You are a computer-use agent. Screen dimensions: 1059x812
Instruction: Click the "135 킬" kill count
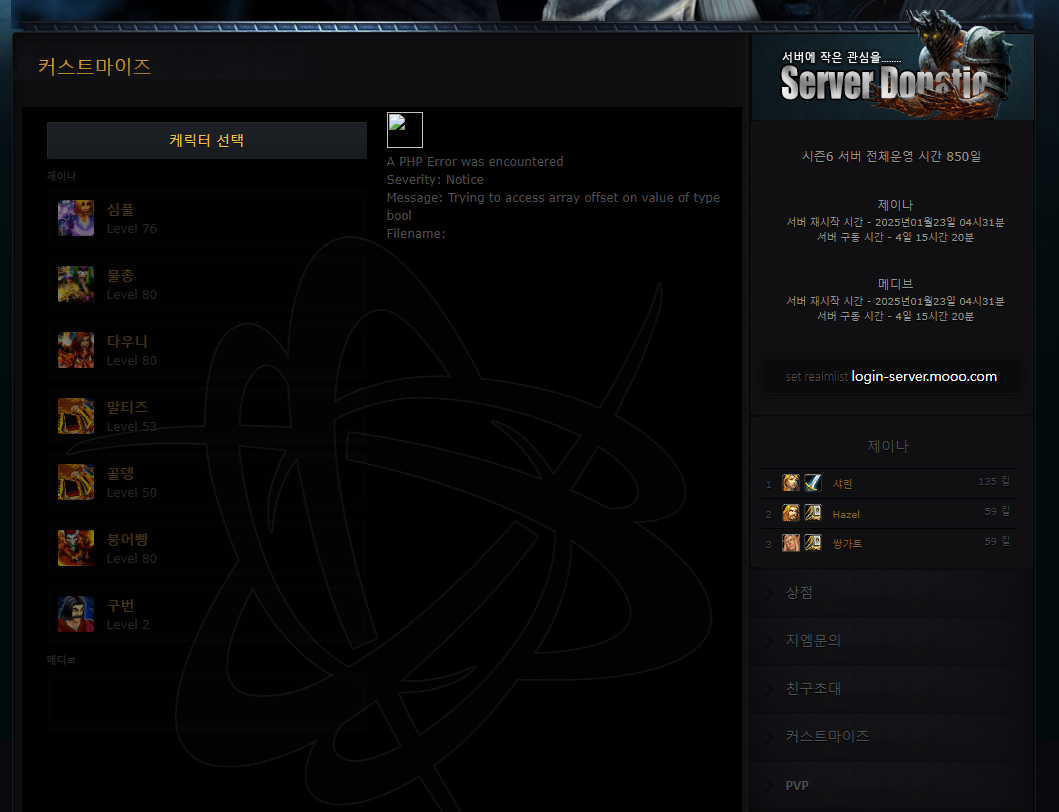tap(994, 481)
